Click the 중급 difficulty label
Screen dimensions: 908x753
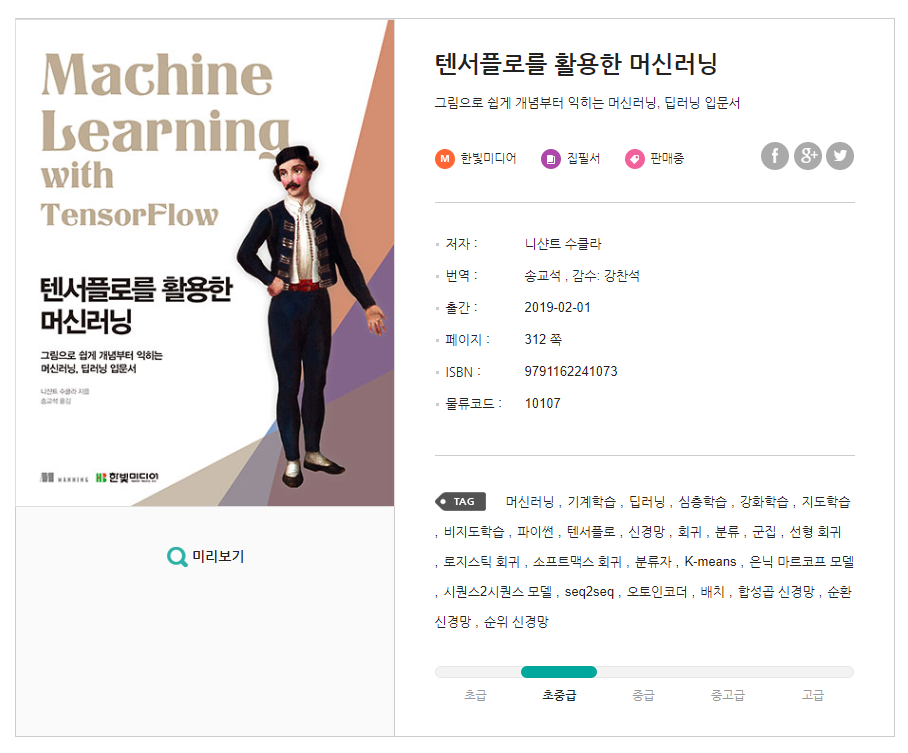tap(643, 695)
